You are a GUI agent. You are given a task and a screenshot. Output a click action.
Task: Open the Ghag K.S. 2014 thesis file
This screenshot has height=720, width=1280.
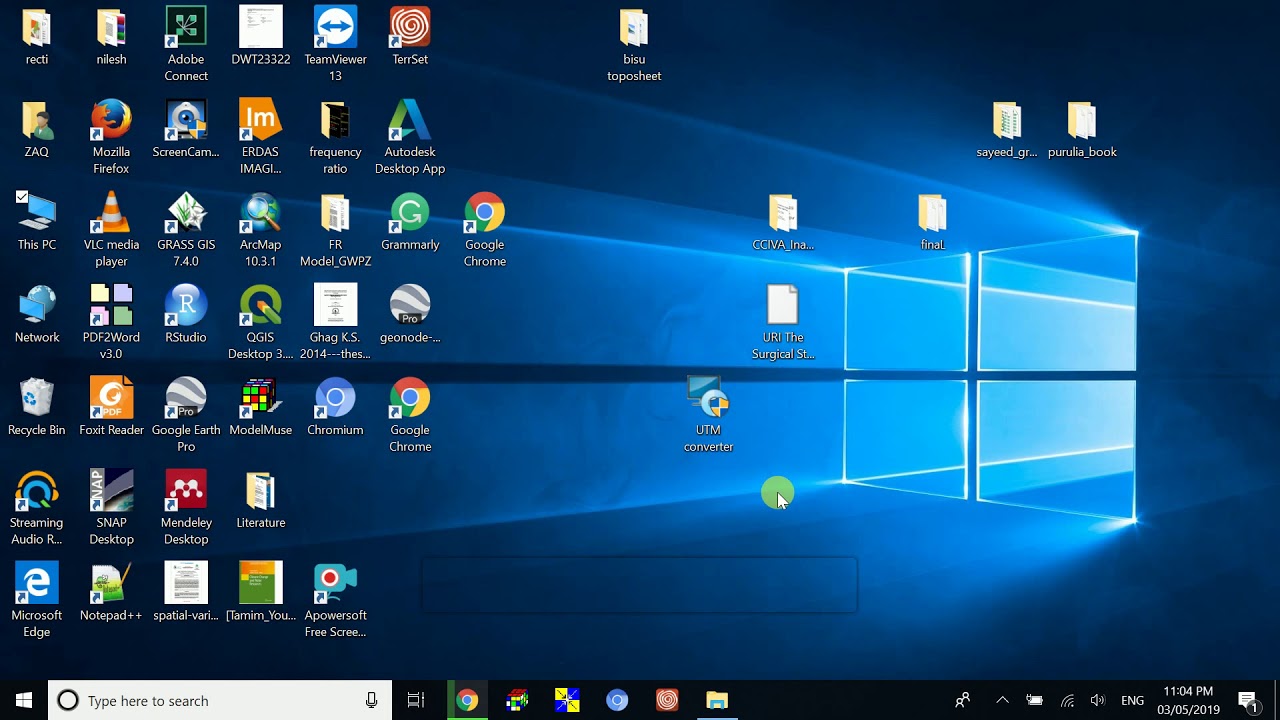point(335,323)
